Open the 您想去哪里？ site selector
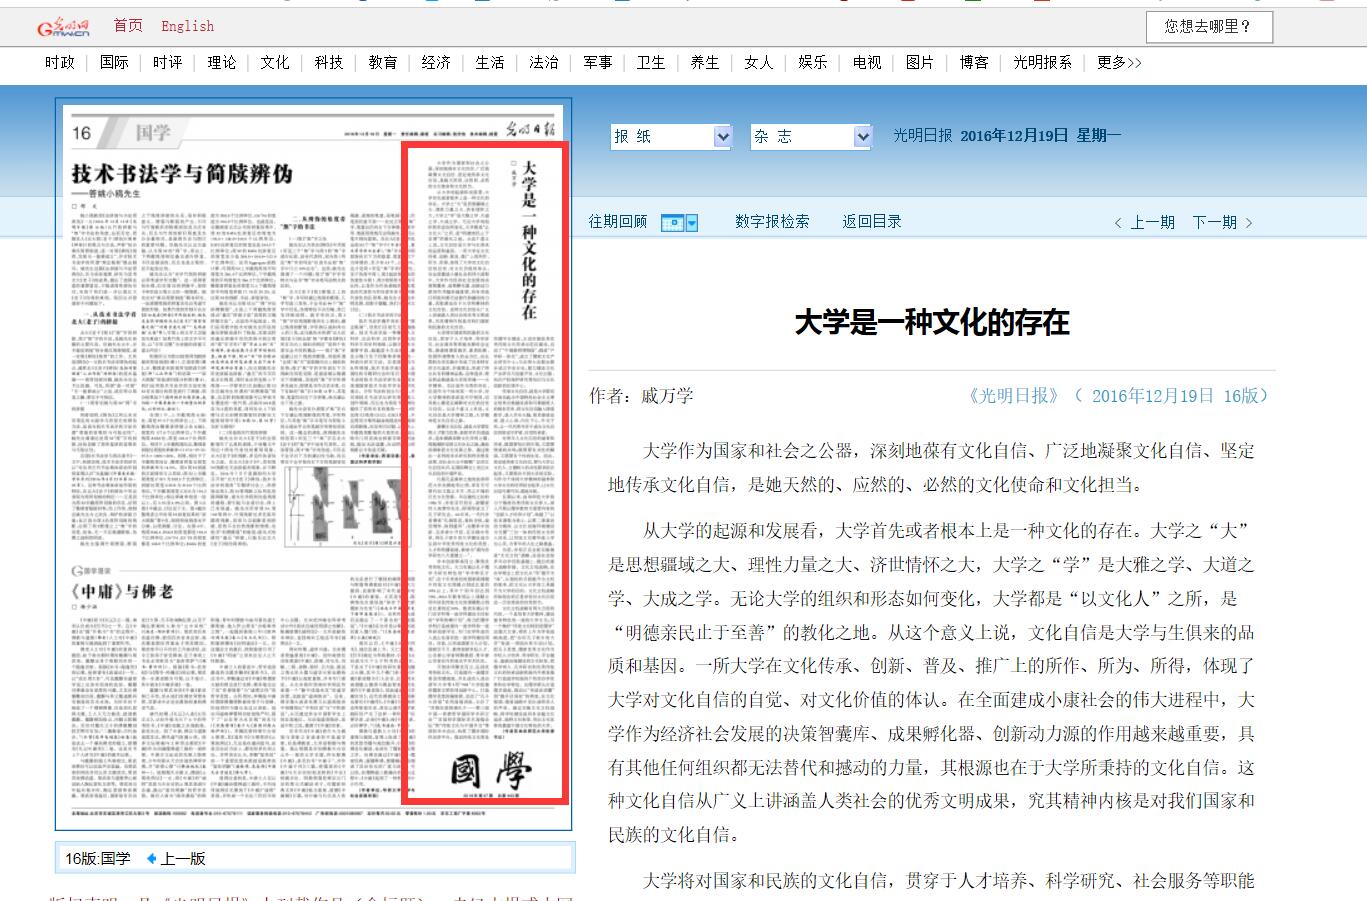Image resolution: width=1367 pixels, height=901 pixels. (1208, 27)
